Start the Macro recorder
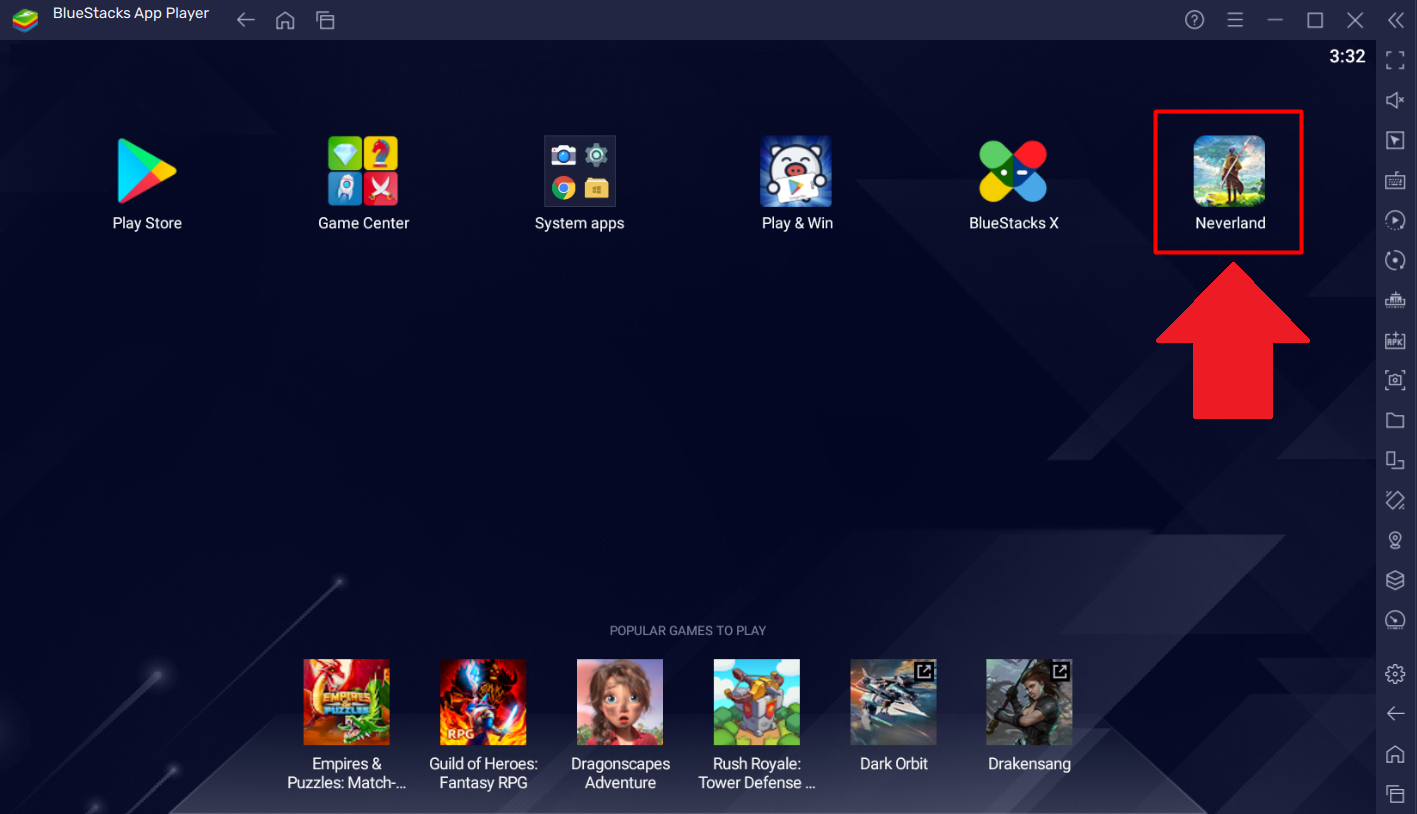This screenshot has width=1417, height=814. [1394, 220]
